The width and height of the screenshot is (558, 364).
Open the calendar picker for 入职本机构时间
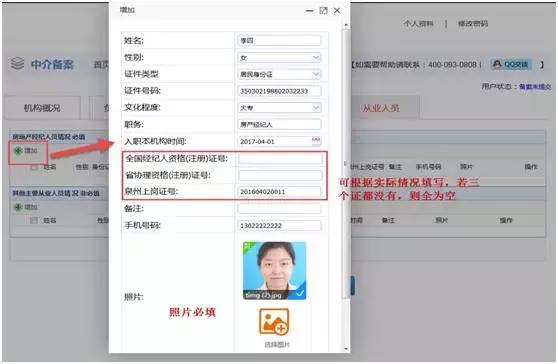click(316, 141)
